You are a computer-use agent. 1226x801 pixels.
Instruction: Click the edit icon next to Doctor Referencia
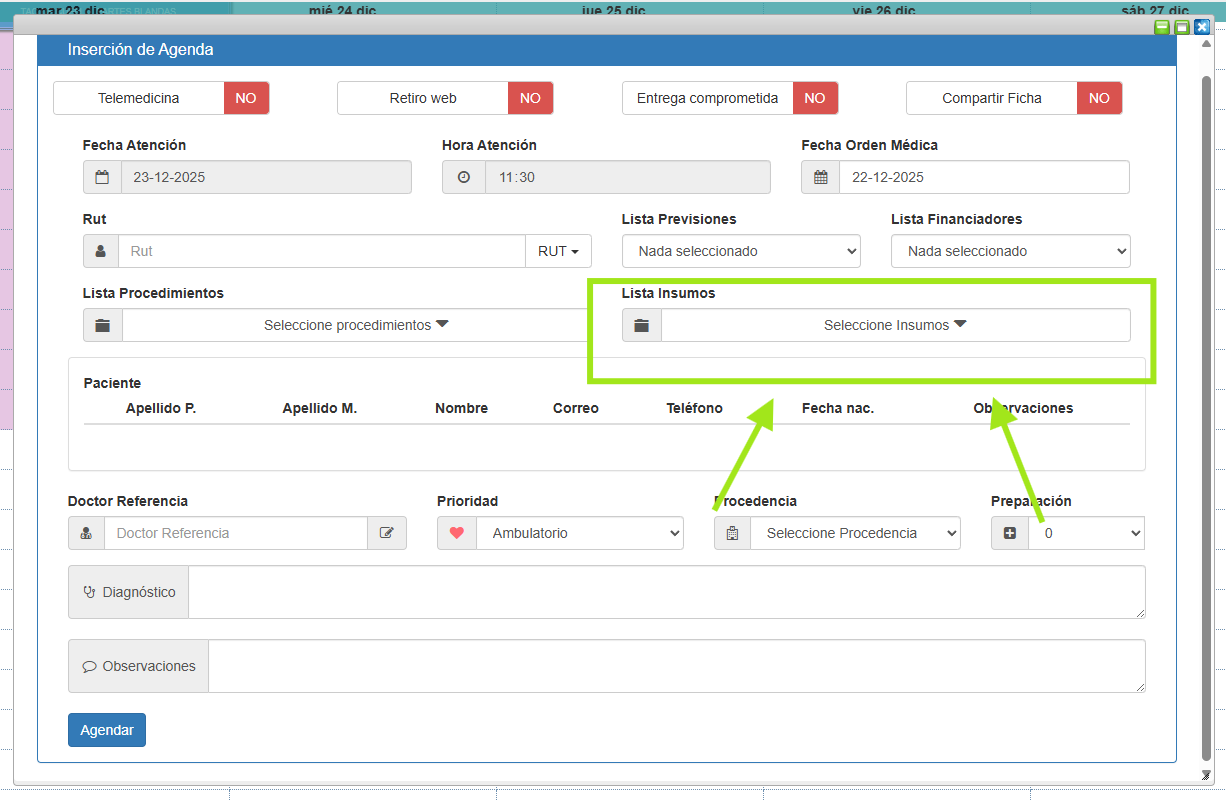tap(387, 533)
